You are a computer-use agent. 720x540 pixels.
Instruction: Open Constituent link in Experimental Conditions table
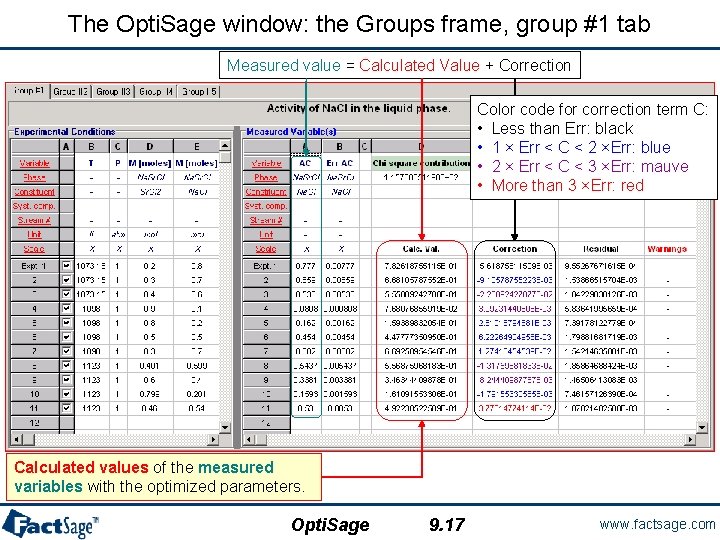click(x=34, y=191)
